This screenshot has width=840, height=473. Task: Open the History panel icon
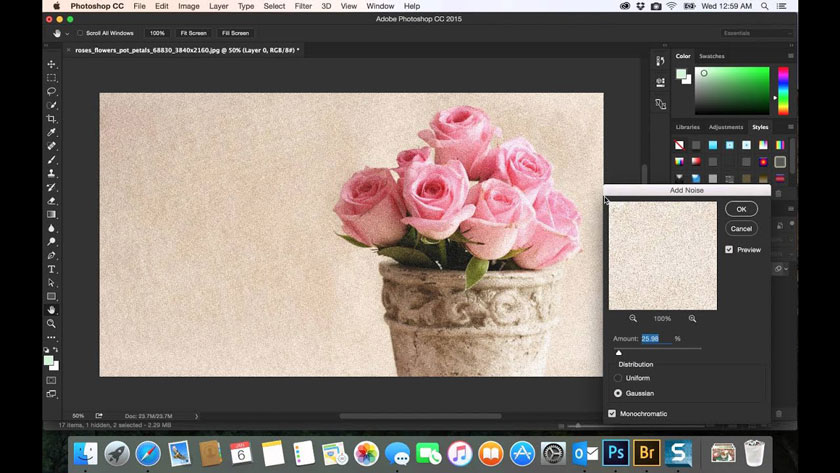click(660, 61)
